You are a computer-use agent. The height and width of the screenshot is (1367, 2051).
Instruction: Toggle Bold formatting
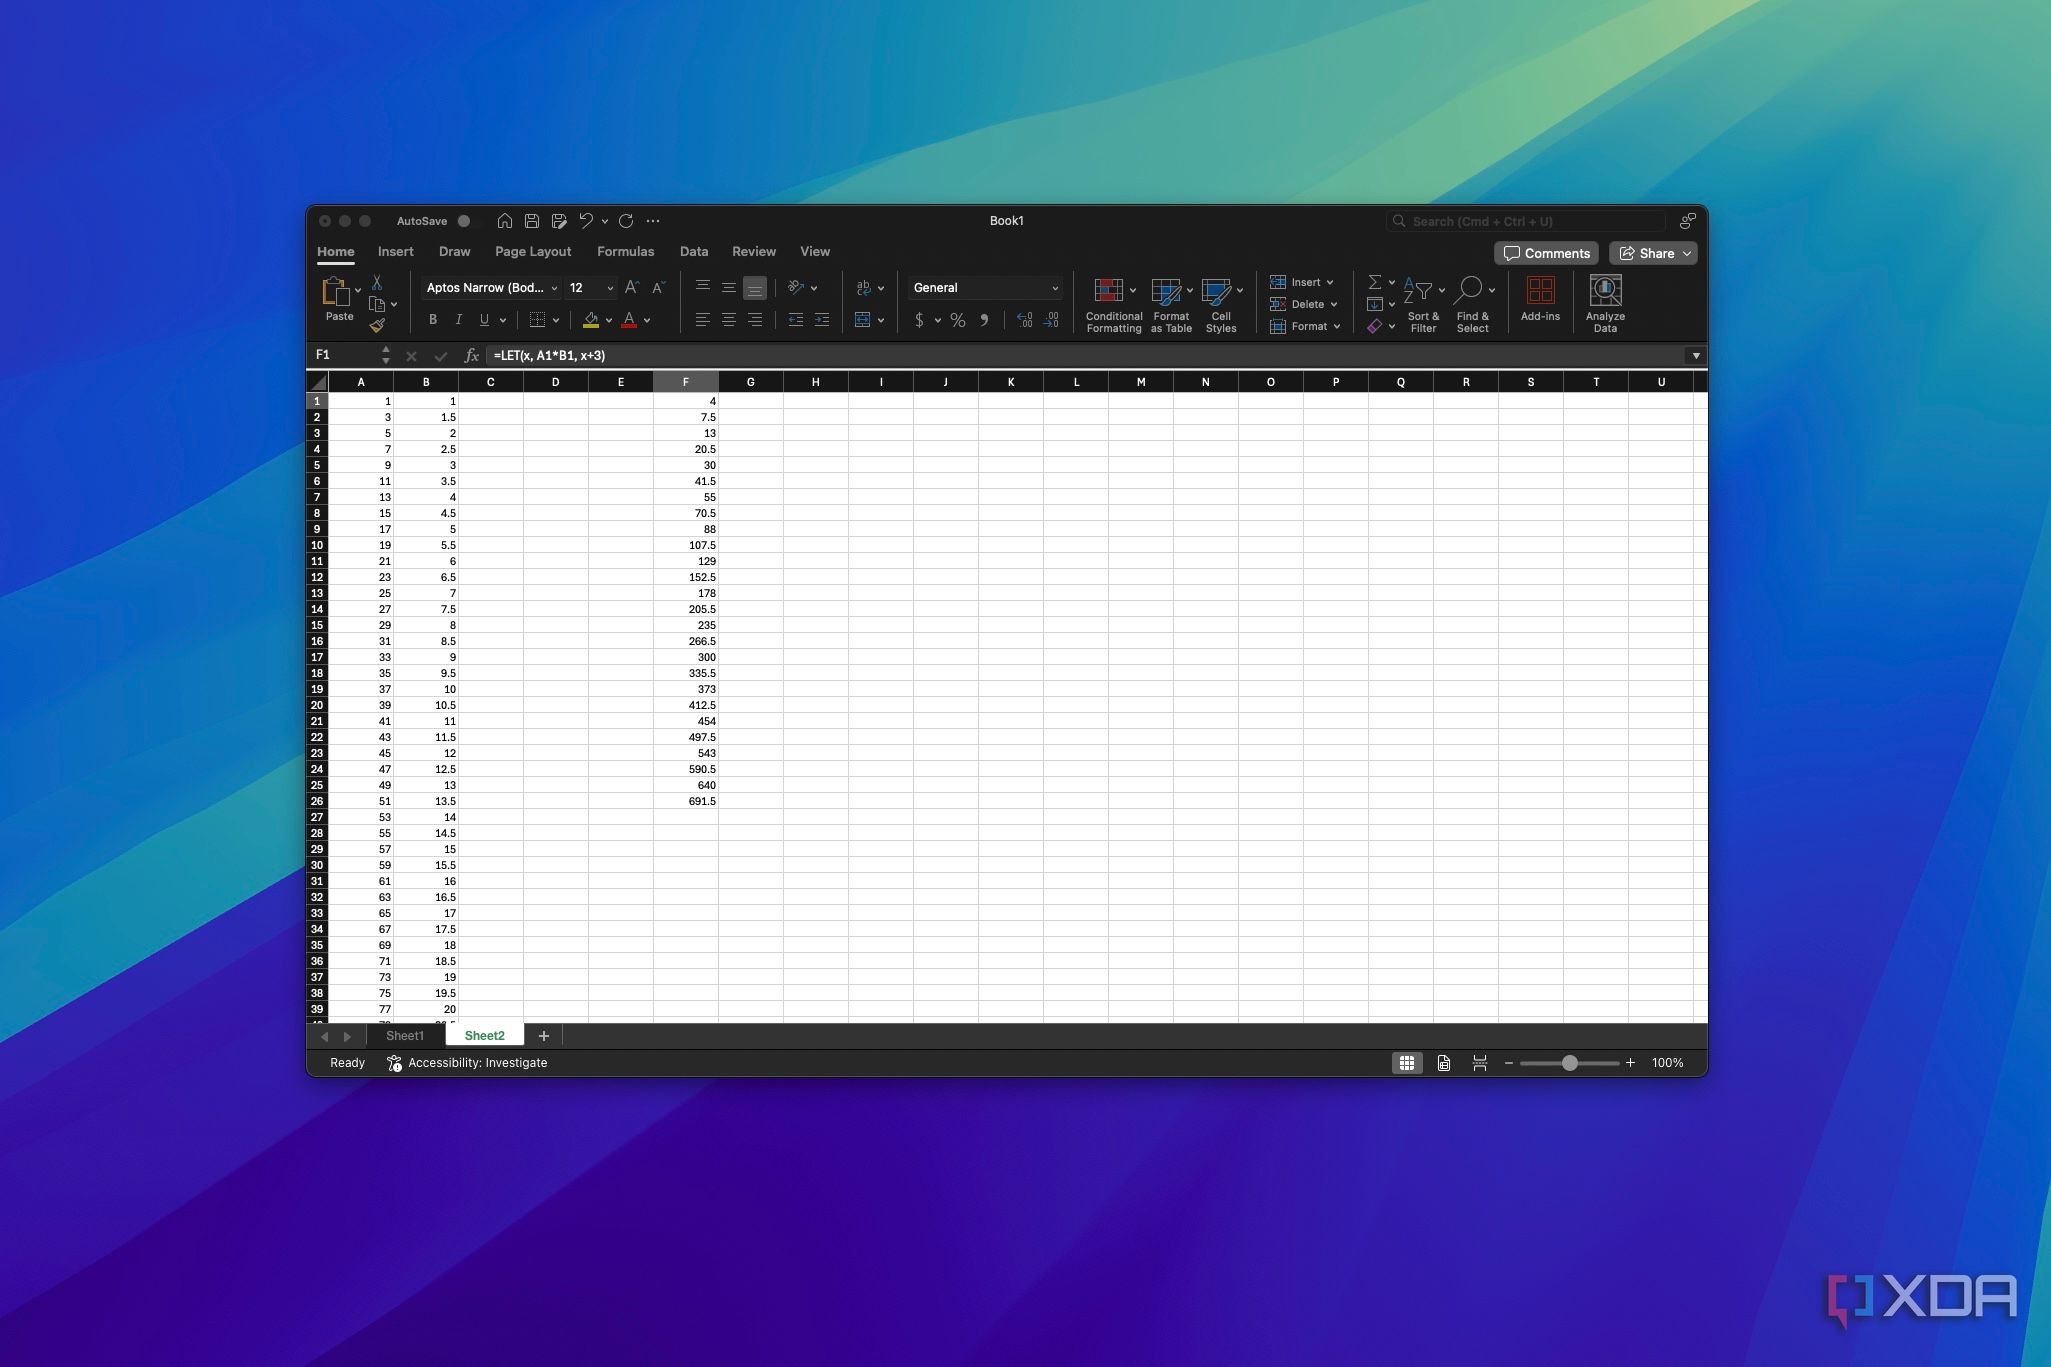[x=433, y=320]
